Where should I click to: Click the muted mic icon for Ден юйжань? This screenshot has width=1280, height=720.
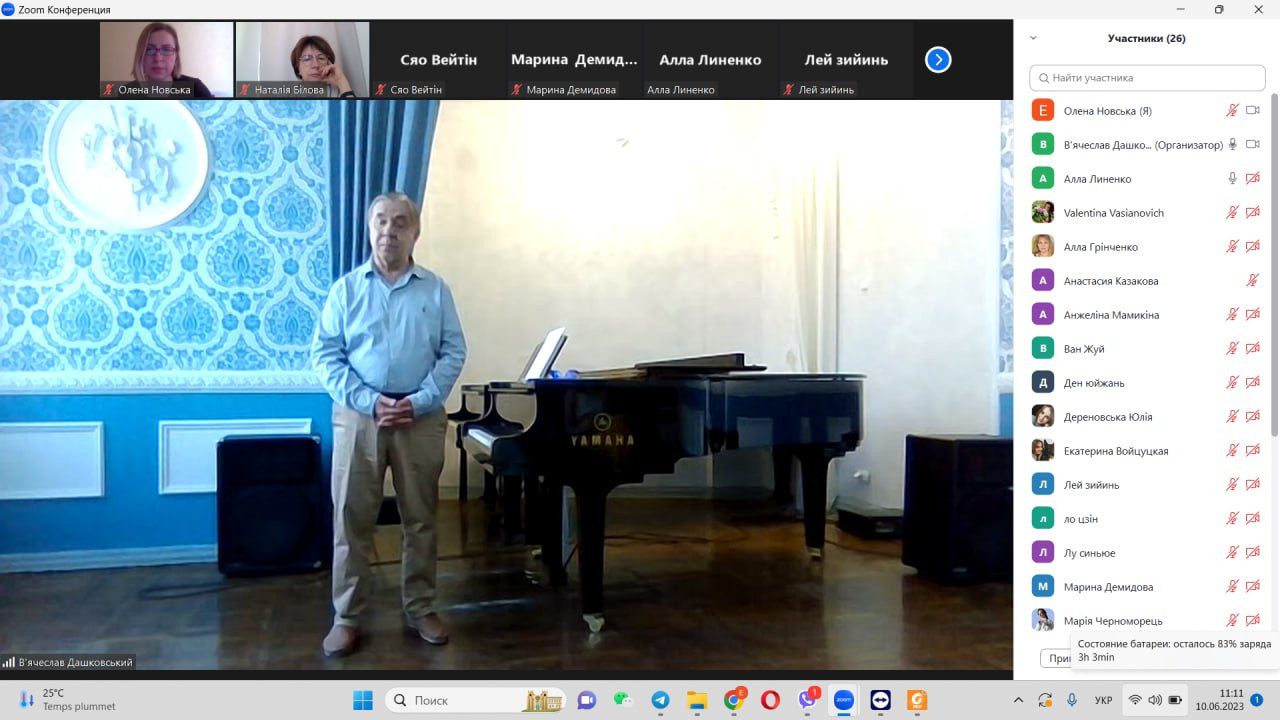pyautogui.click(x=1233, y=383)
